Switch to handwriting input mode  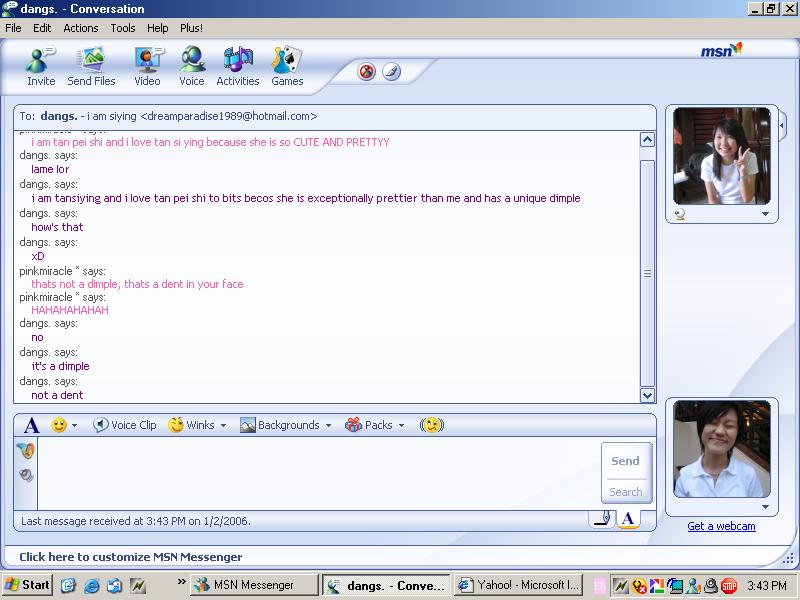click(603, 519)
